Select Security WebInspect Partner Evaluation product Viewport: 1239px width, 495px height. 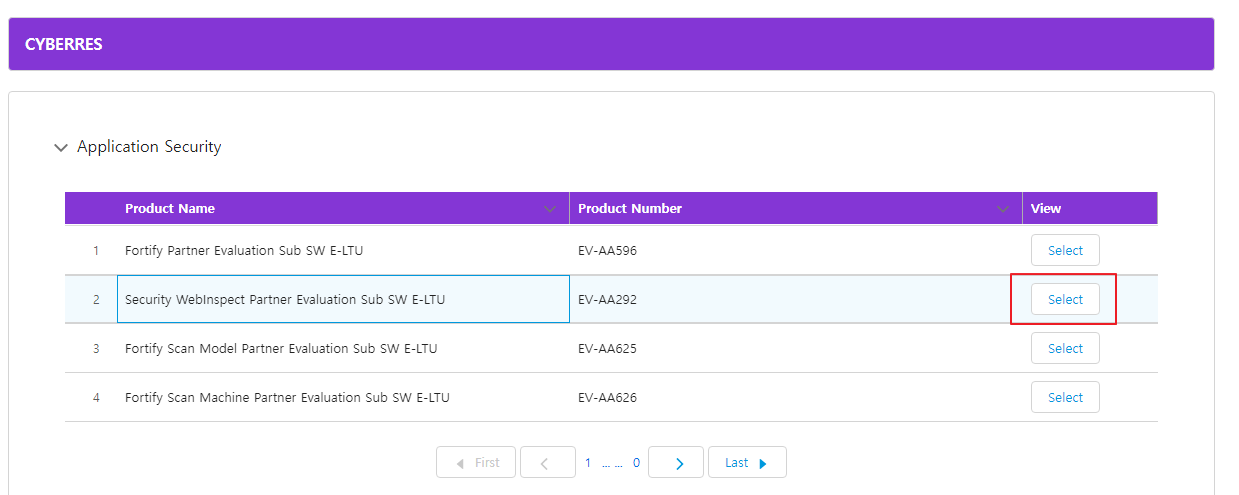(1065, 299)
